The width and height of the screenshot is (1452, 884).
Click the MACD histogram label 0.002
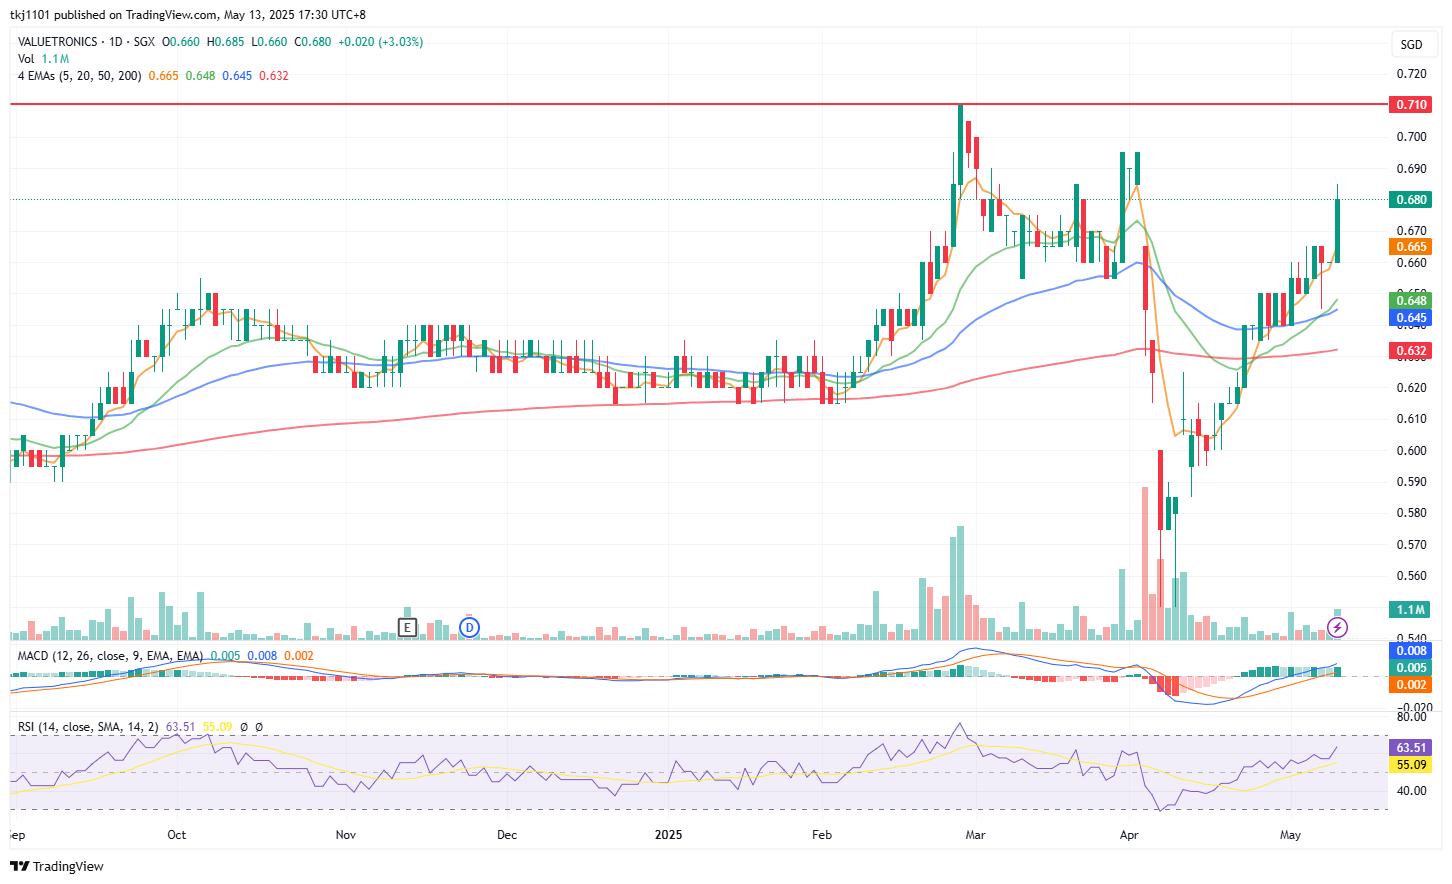coord(1411,684)
